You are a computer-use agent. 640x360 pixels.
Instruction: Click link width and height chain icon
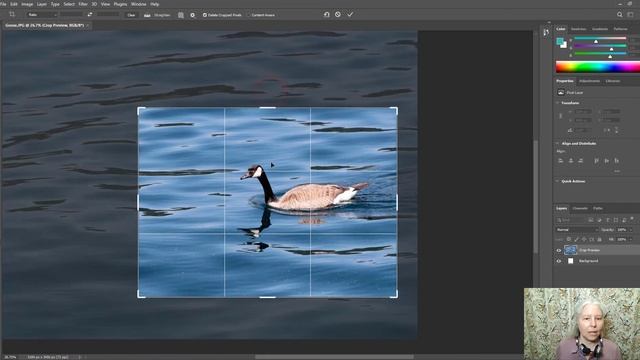point(560,116)
